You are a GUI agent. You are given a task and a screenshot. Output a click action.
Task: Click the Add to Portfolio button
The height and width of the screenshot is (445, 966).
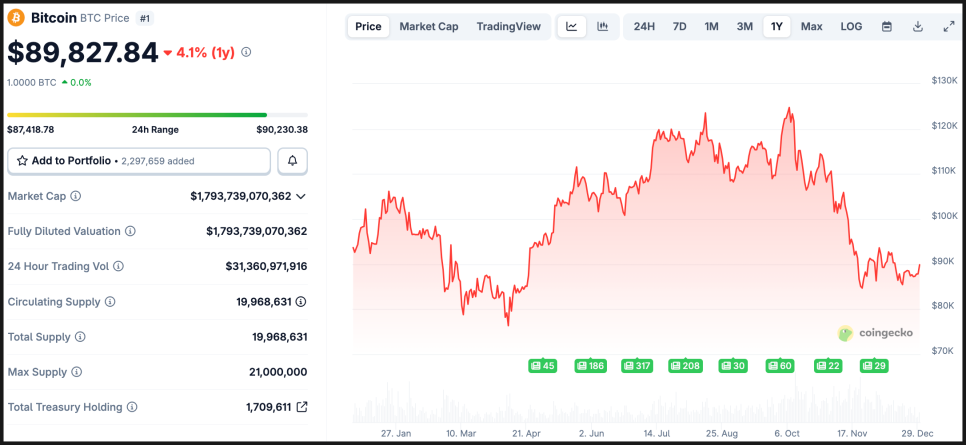[x=139, y=160]
